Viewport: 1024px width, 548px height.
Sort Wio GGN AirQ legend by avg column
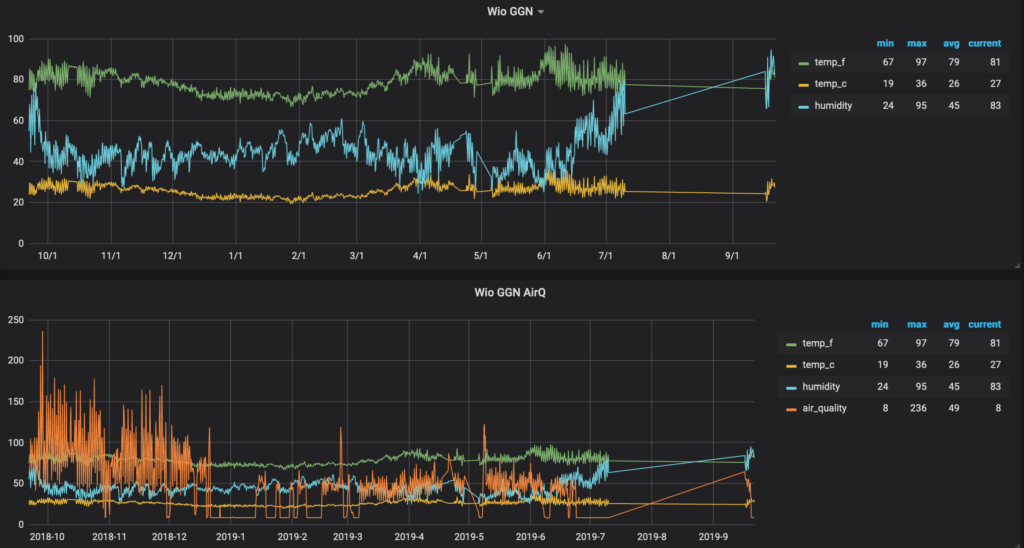pos(950,324)
